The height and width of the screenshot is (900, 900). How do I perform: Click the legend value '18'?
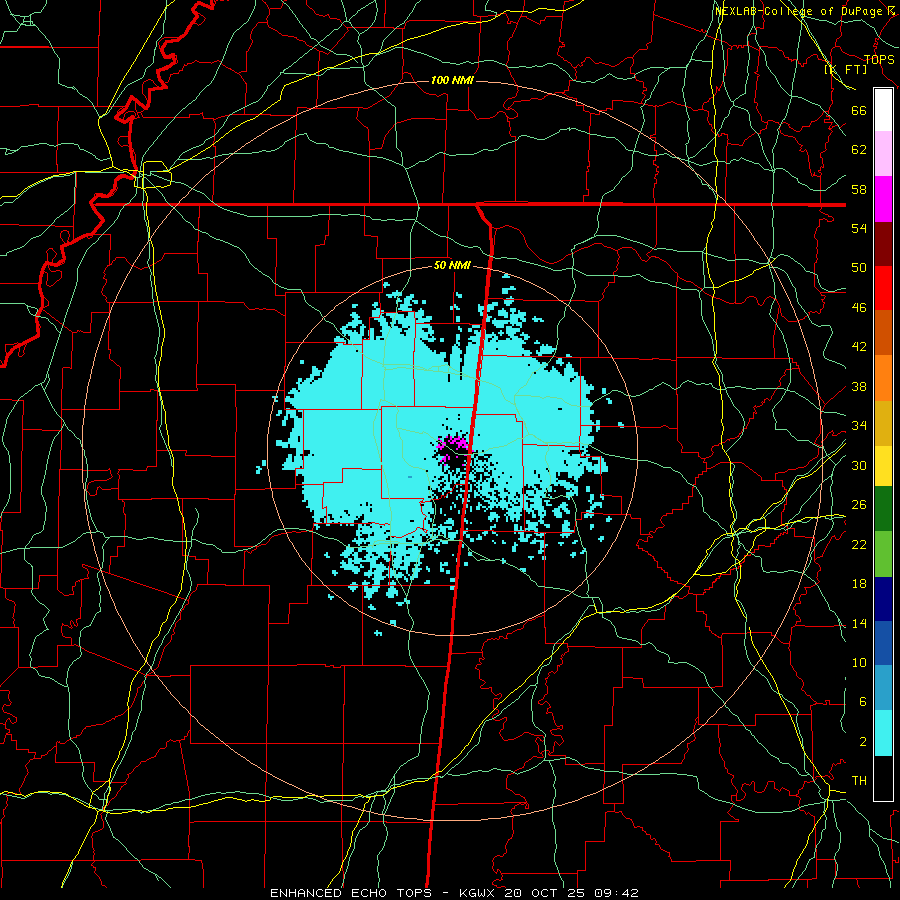pyautogui.click(x=859, y=584)
